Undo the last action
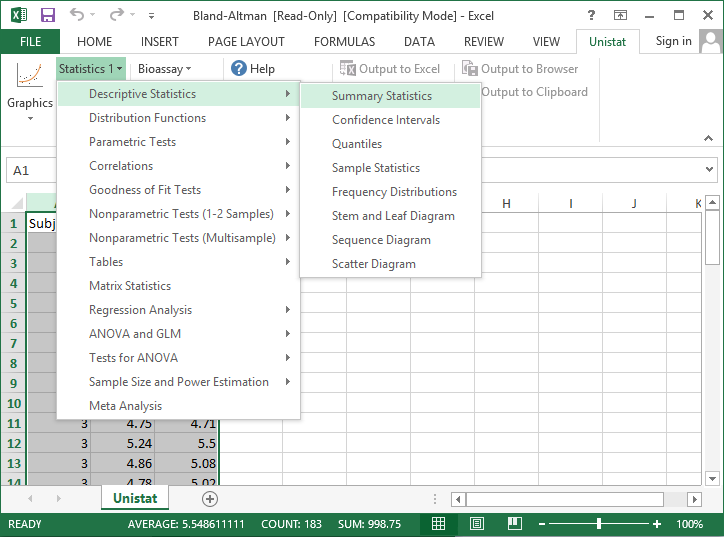The image size is (724, 537). (x=77, y=15)
